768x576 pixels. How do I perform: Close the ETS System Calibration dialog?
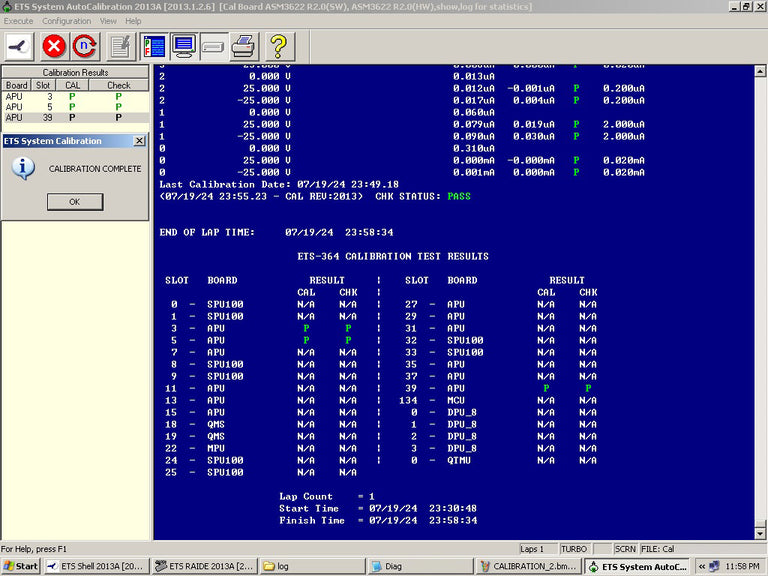point(139,141)
